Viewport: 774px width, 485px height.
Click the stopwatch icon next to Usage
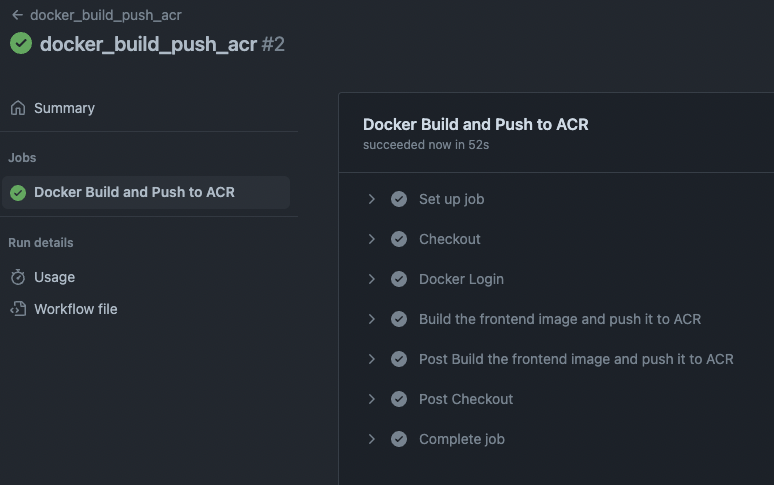[x=17, y=277]
